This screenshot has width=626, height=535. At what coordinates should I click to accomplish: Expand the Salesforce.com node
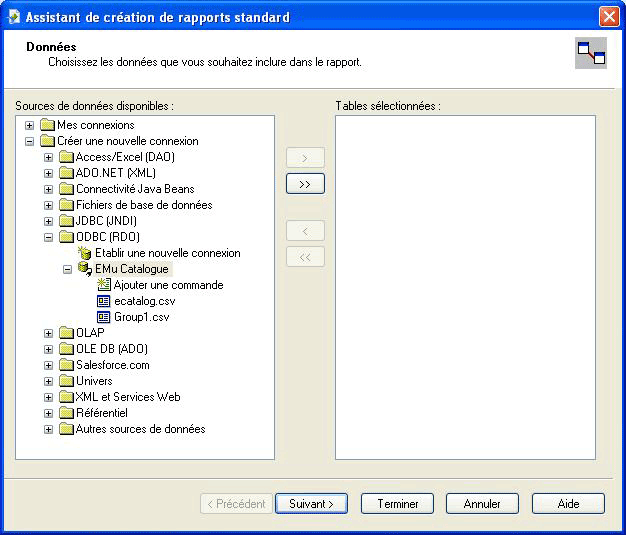pyautogui.click(x=48, y=365)
